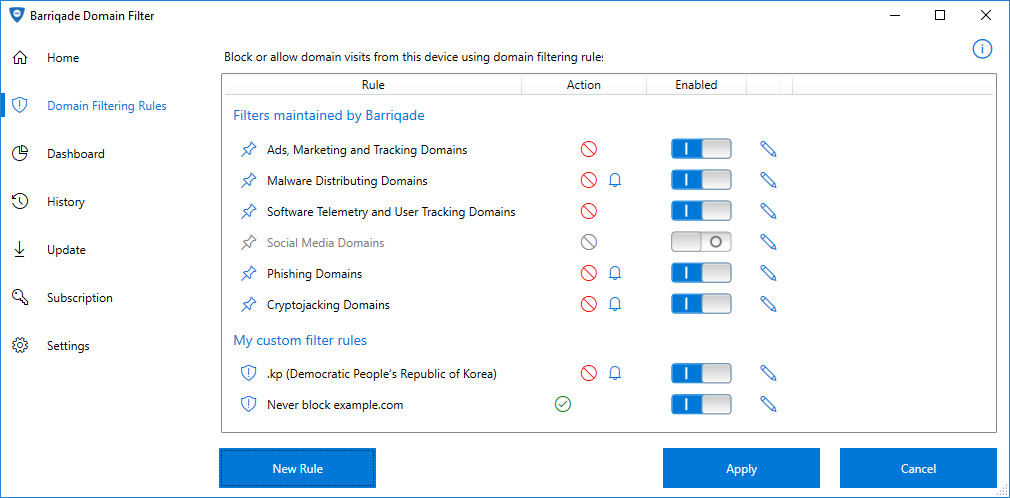Viewport: 1010px width, 498px height.
Task: Switch off Cryptojacking Domains toggle
Action: point(701,303)
